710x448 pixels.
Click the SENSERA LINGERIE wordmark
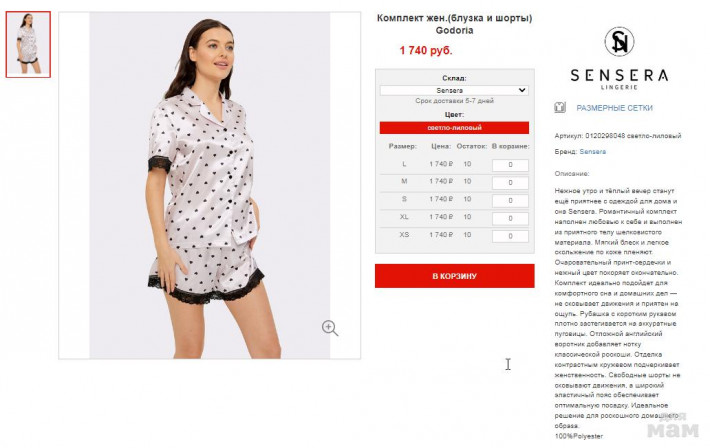click(x=619, y=79)
